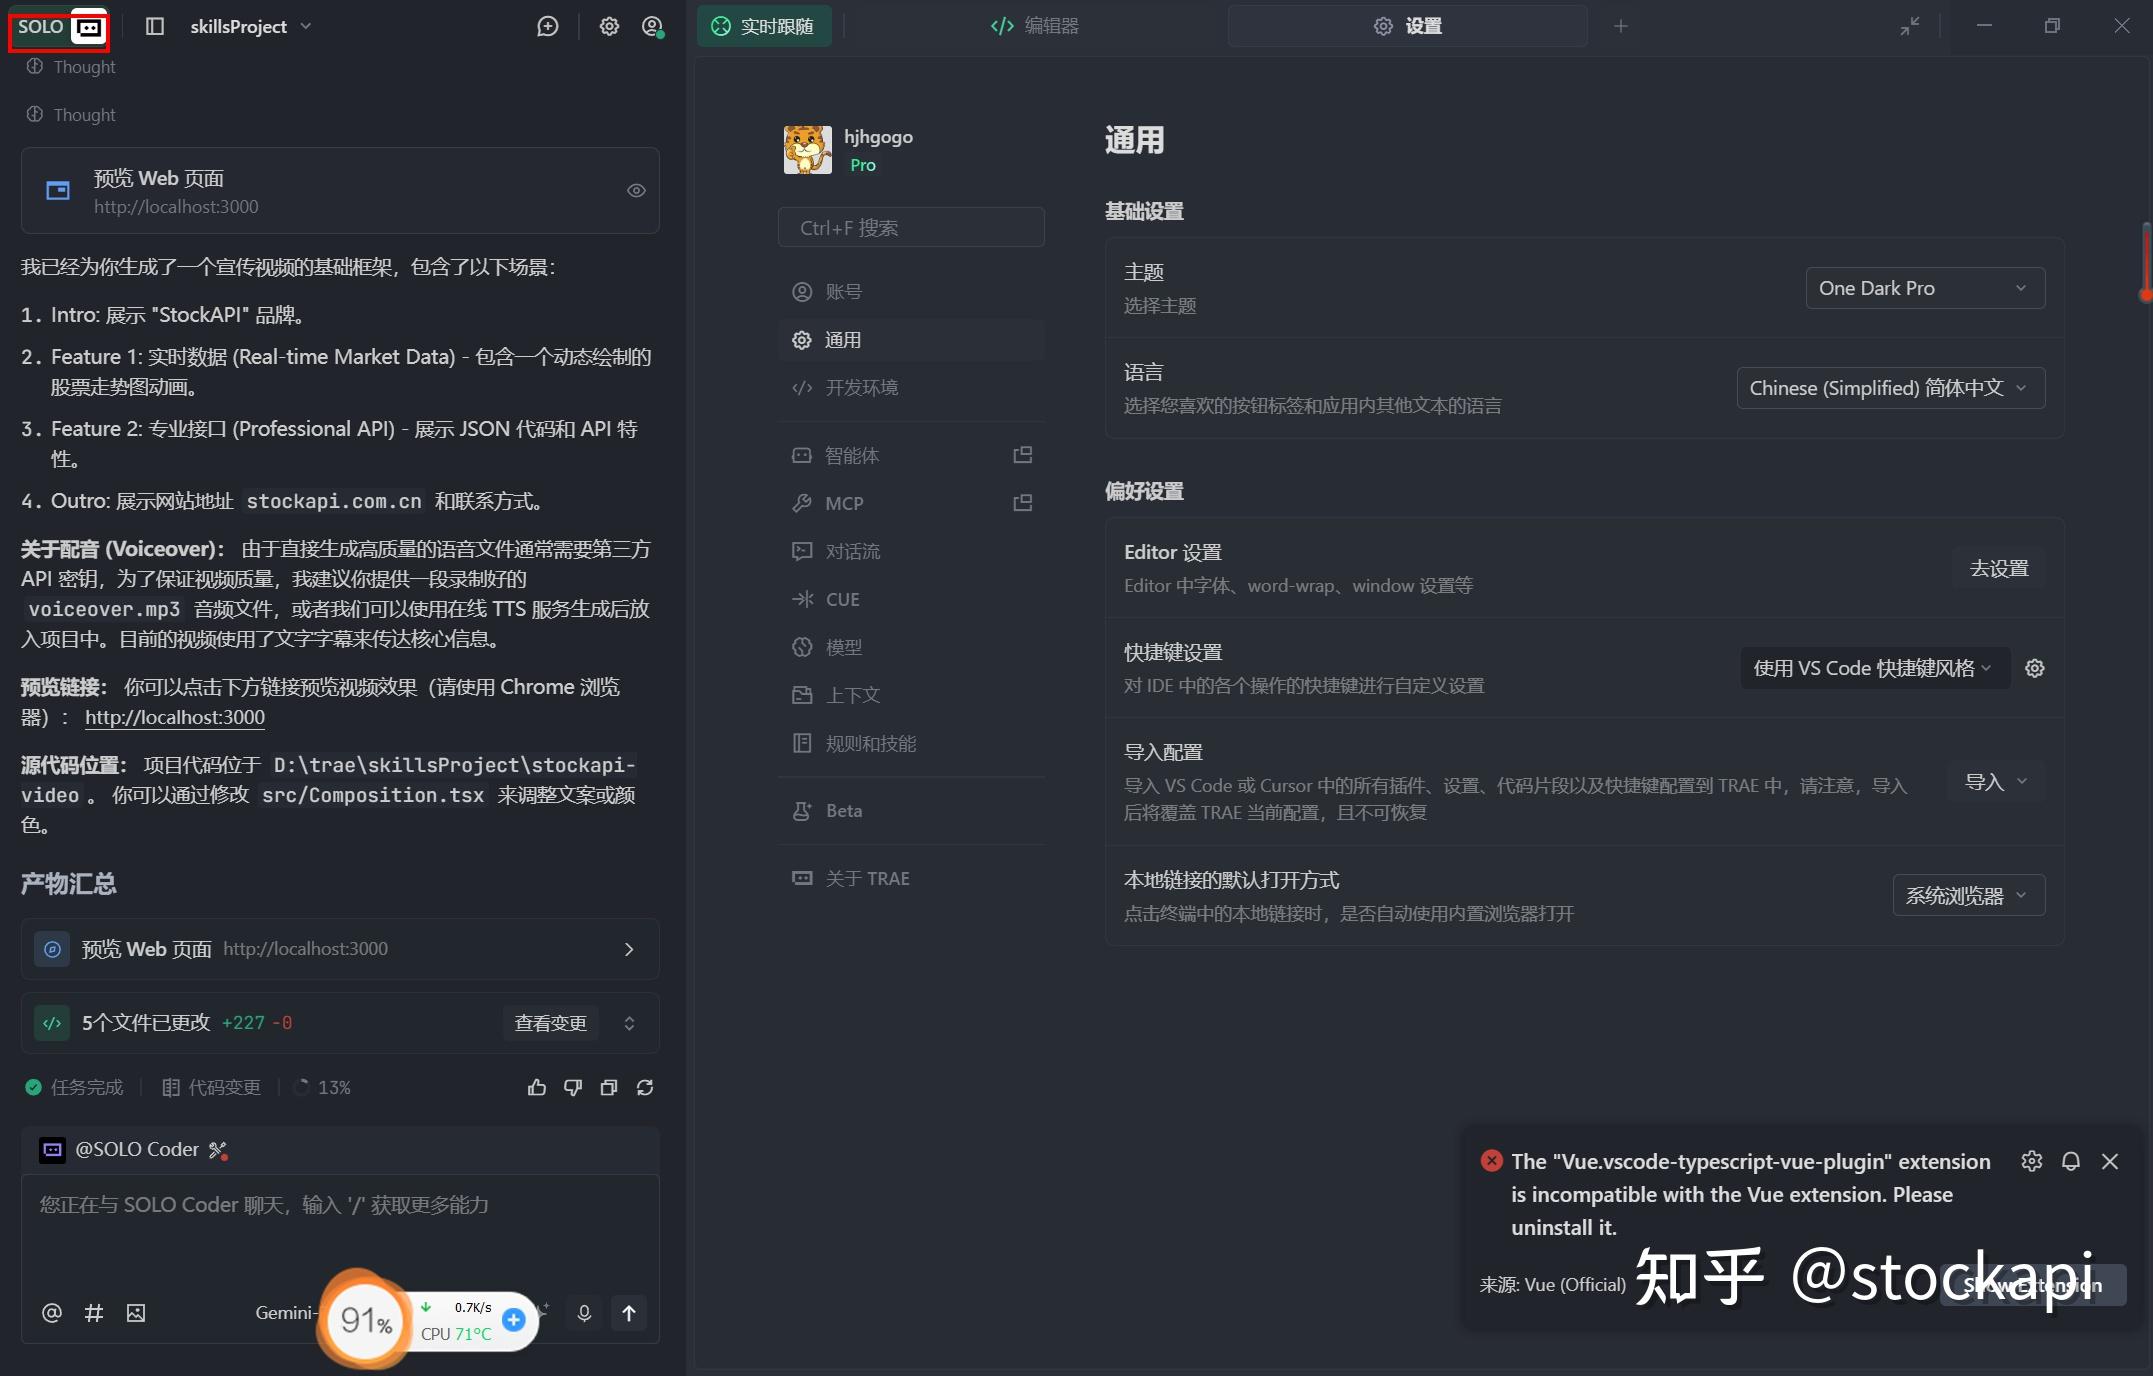Switch to 编辑器 editor tab
The width and height of the screenshot is (2153, 1376).
(x=1035, y=26)
